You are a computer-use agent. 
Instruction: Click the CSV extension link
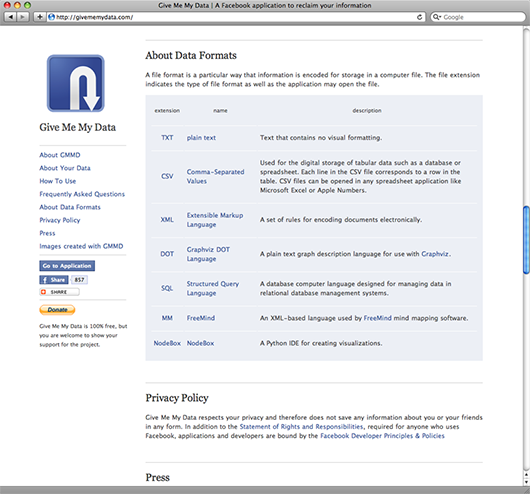point(167,176)
